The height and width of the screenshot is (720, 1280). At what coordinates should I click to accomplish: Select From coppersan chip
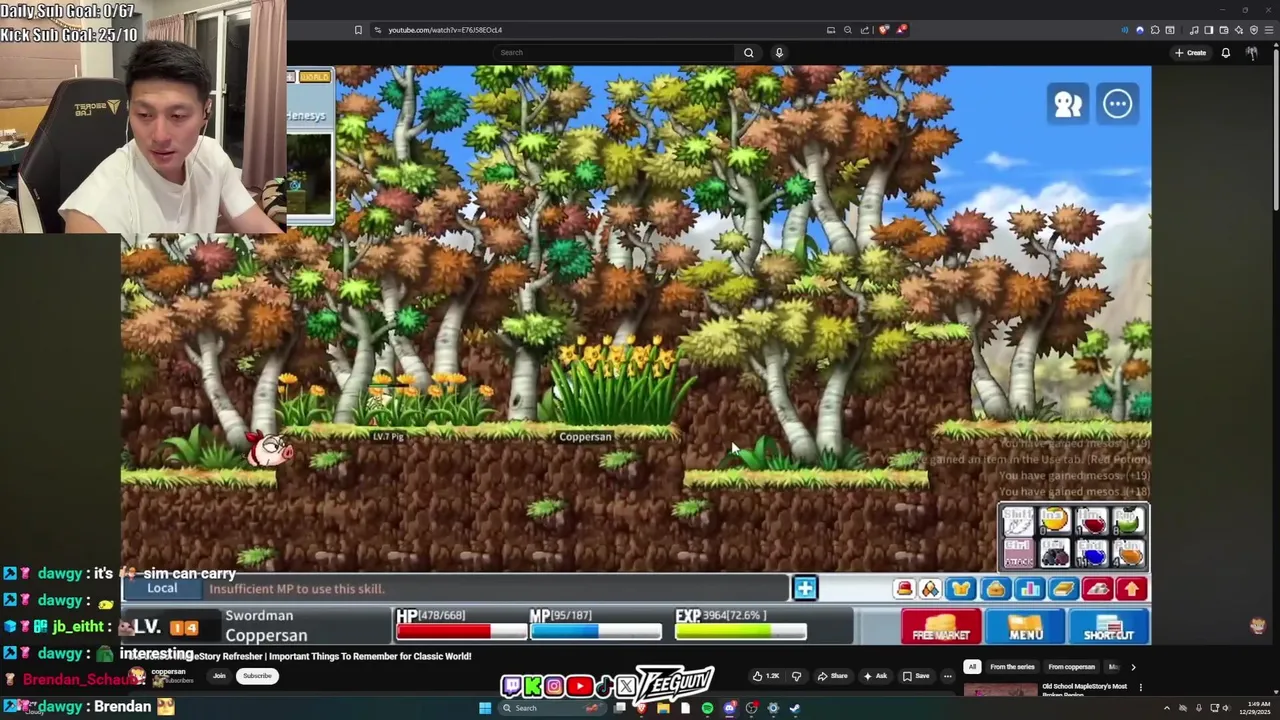click(1071, 667)
